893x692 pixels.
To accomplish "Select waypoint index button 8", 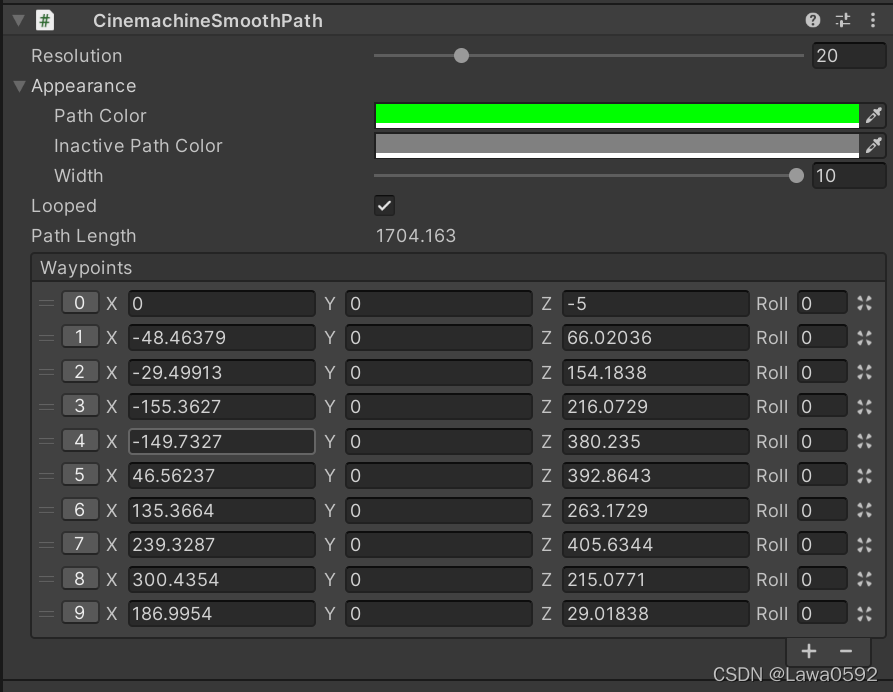I will click(80, 579).
